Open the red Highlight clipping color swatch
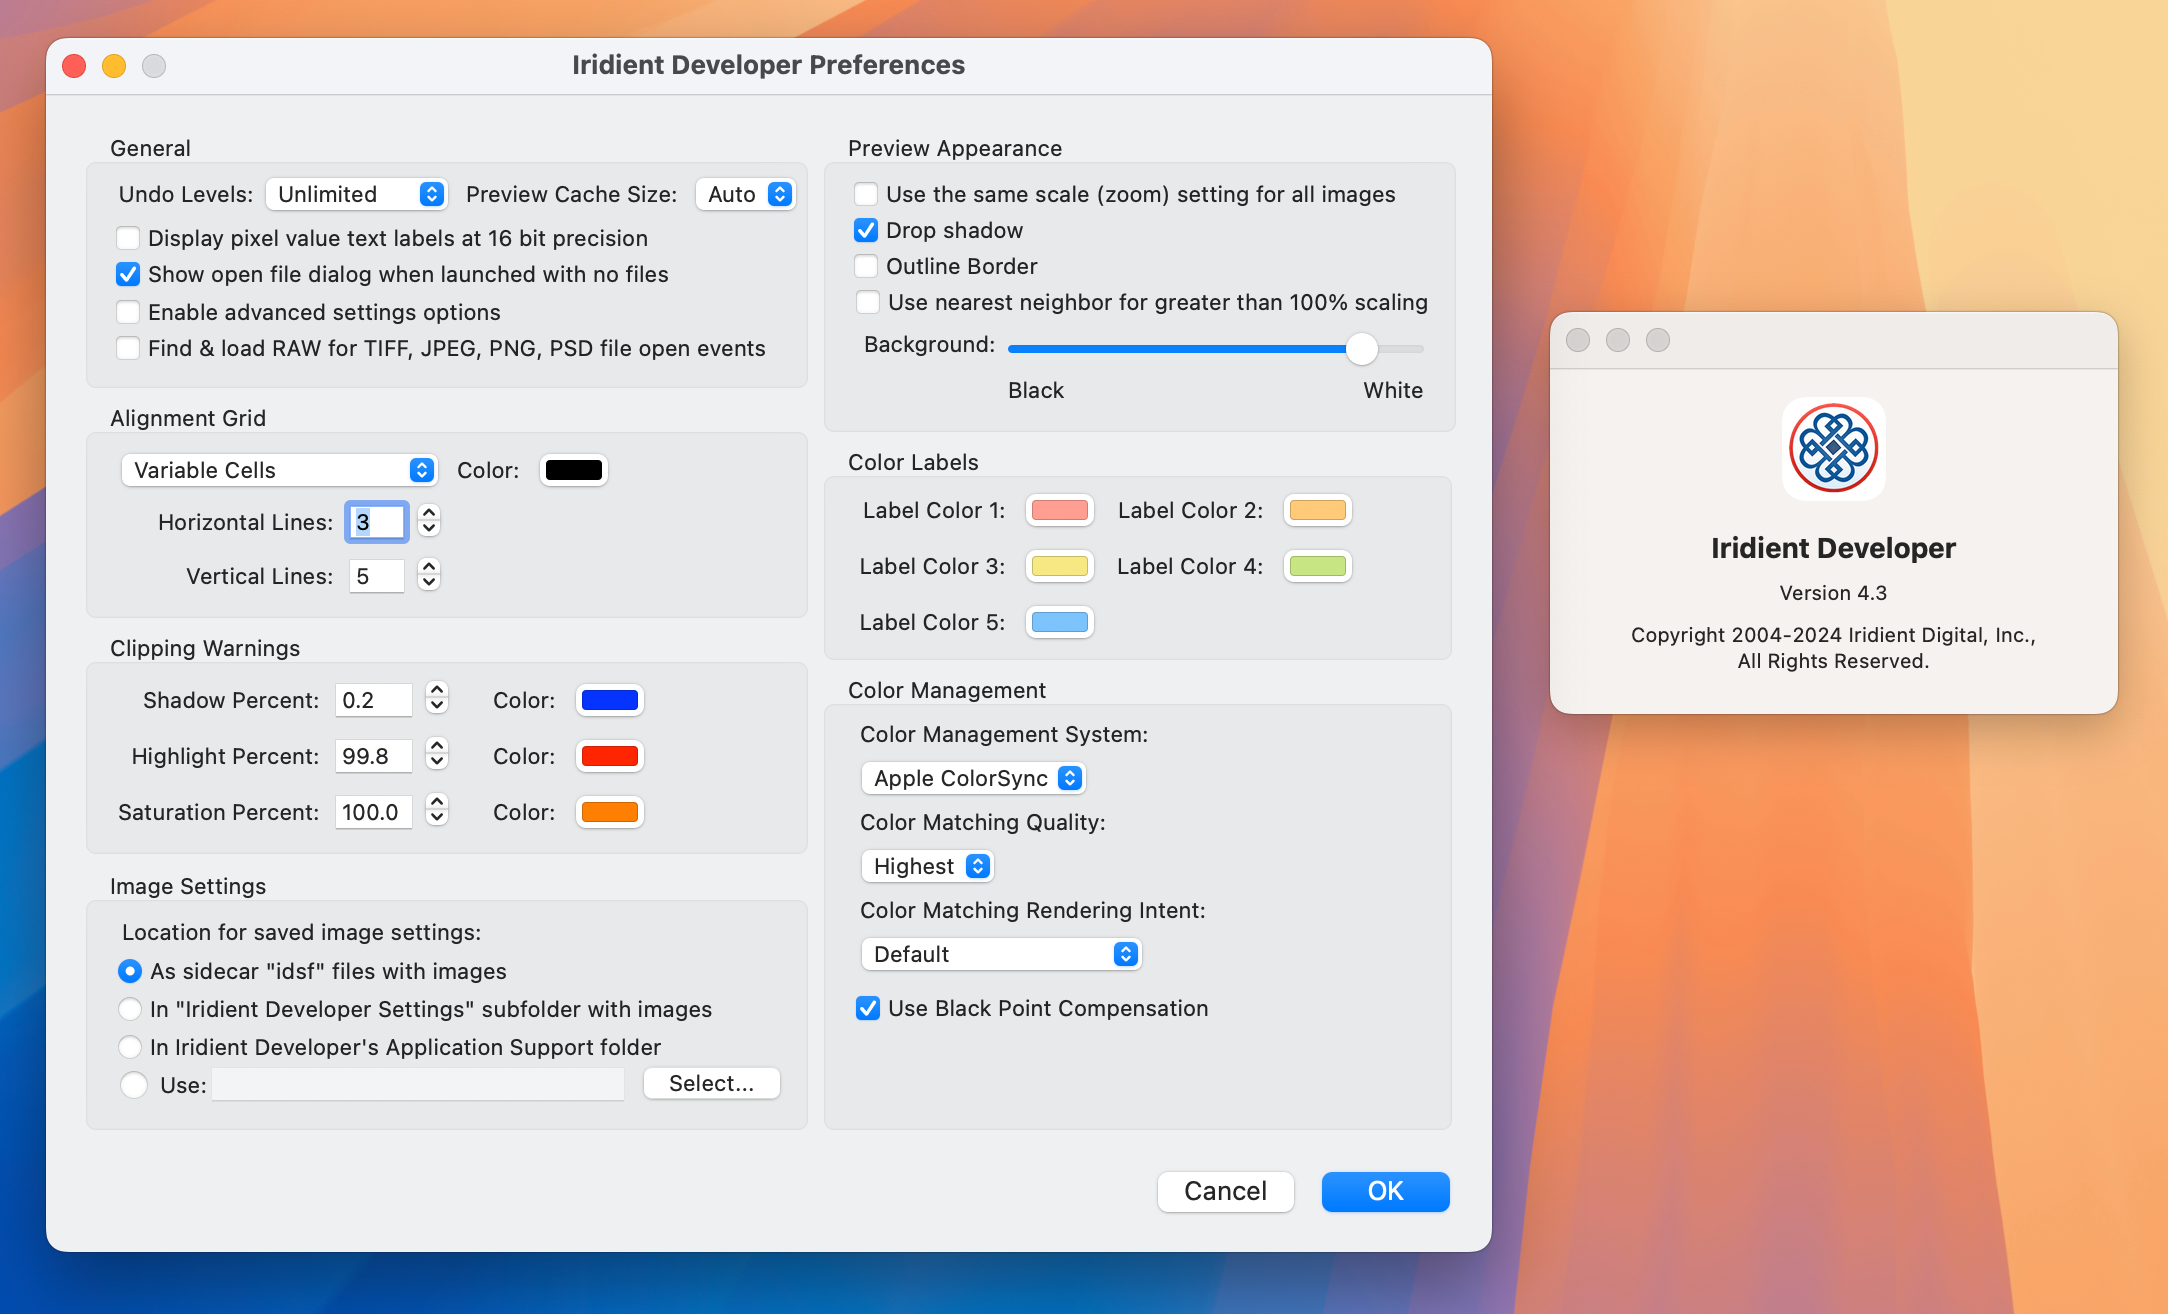Screen dimensions: 2168x1314 [610, 756]
